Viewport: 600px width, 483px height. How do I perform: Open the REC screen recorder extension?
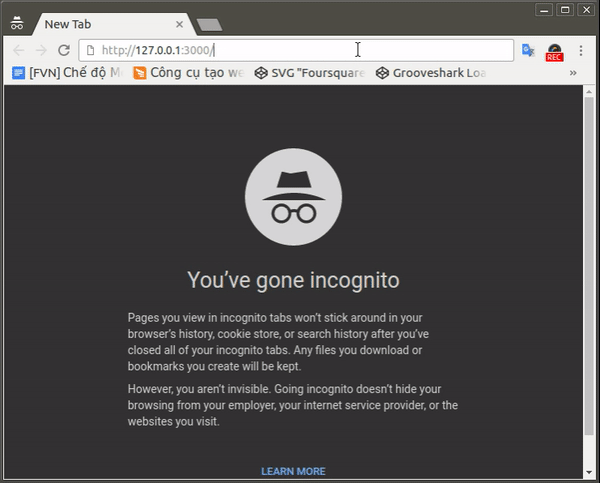click(x=554, y=52)
